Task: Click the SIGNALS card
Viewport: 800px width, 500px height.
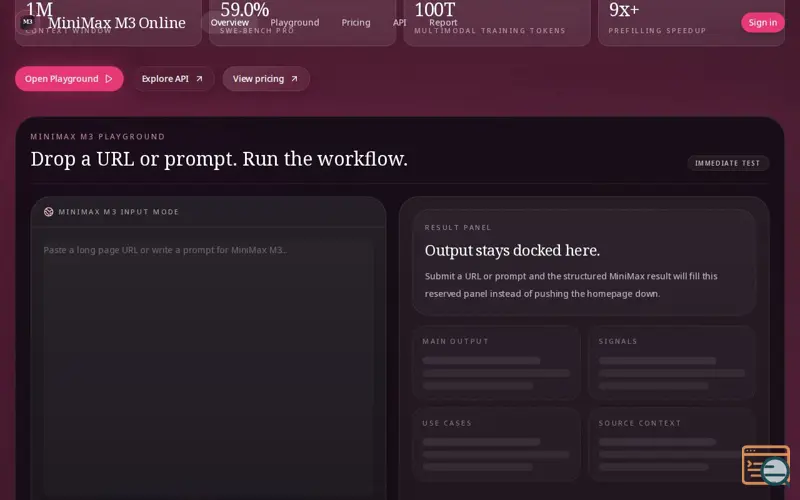Action: (x=671, y=363)
